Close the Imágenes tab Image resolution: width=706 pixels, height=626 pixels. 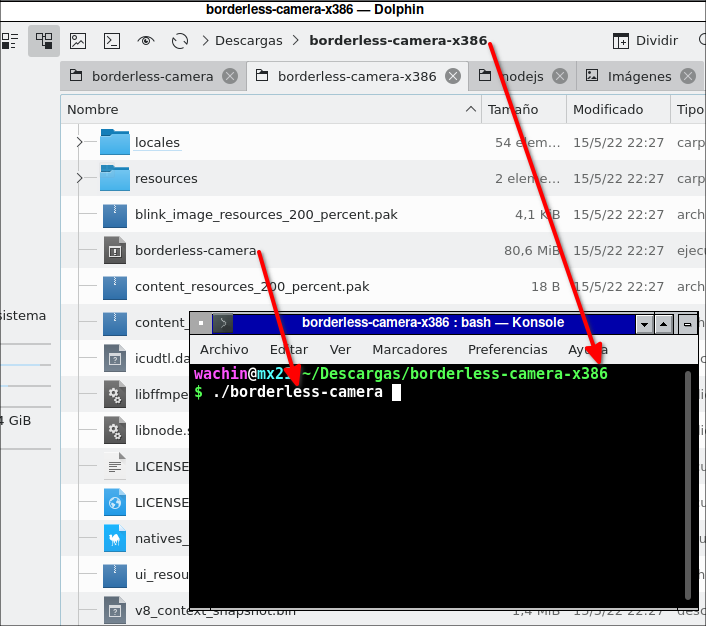[688, 76]
